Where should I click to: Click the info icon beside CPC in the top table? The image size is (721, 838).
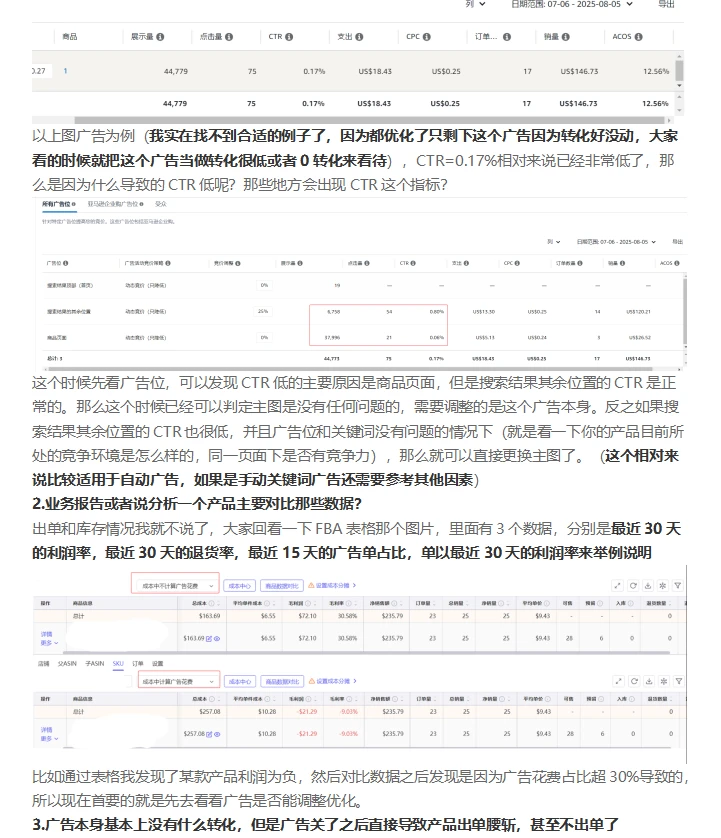(427, 37)
